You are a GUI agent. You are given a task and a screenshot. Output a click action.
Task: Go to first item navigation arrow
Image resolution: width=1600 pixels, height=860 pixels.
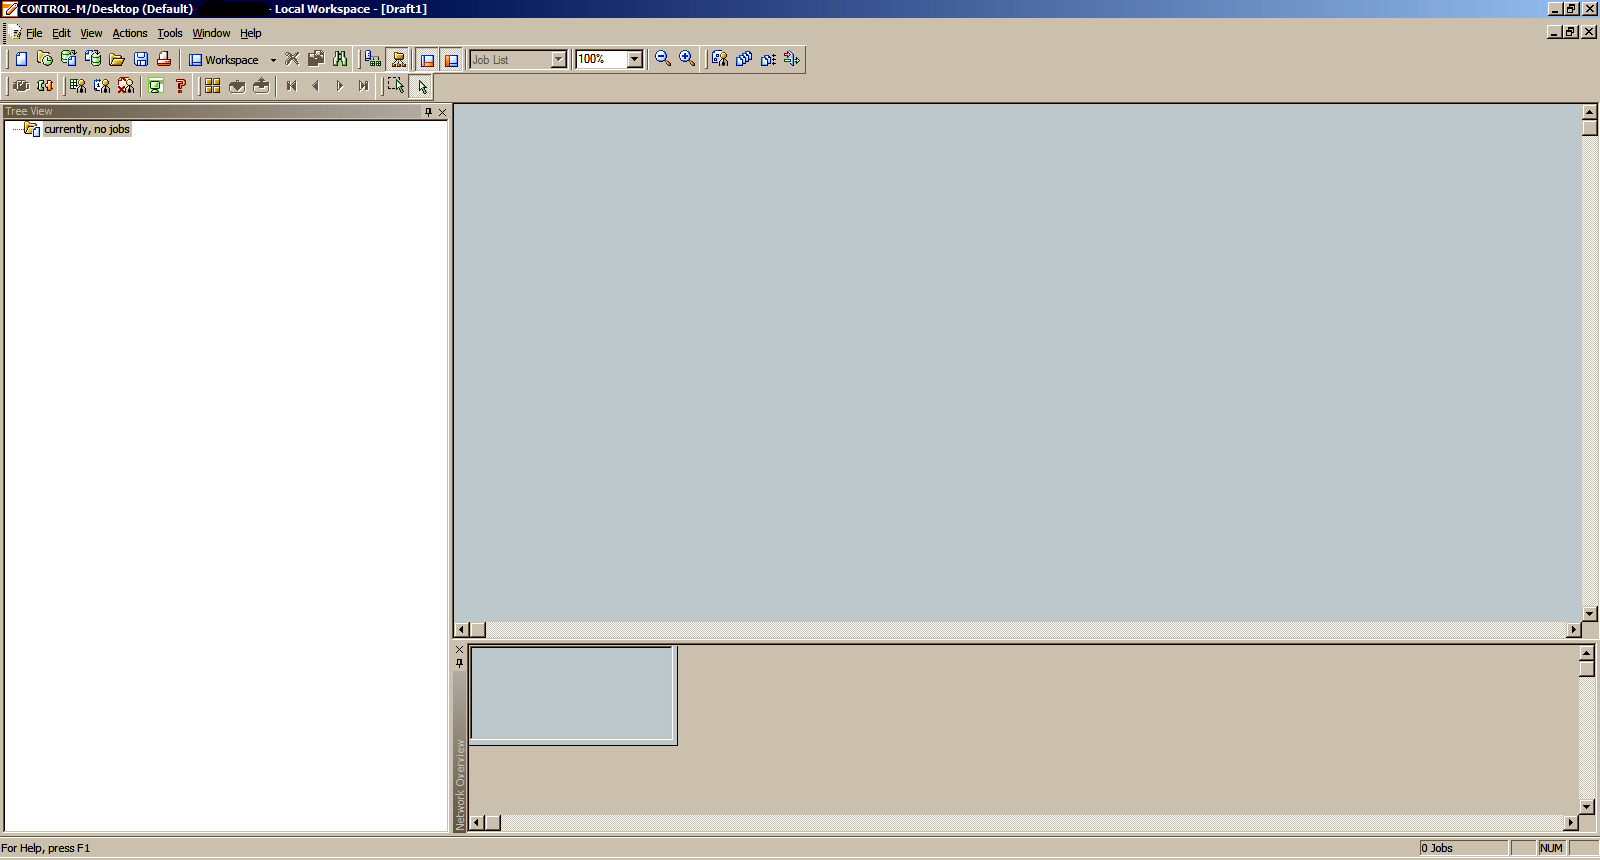tap(291, 86)
